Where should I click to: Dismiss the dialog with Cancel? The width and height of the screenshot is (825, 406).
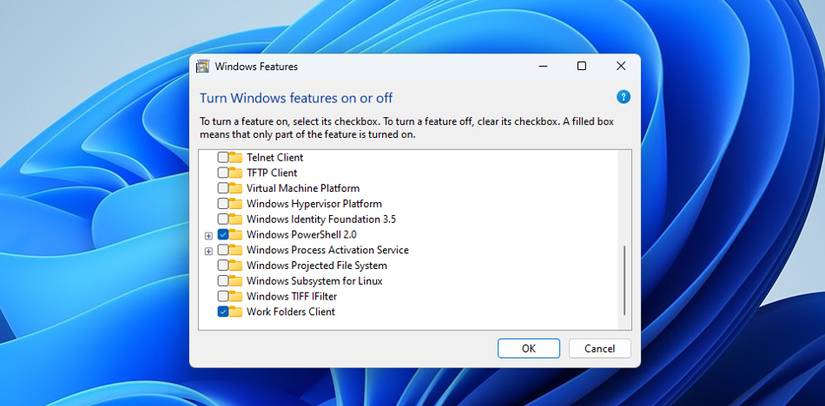(x=599, y=348)
